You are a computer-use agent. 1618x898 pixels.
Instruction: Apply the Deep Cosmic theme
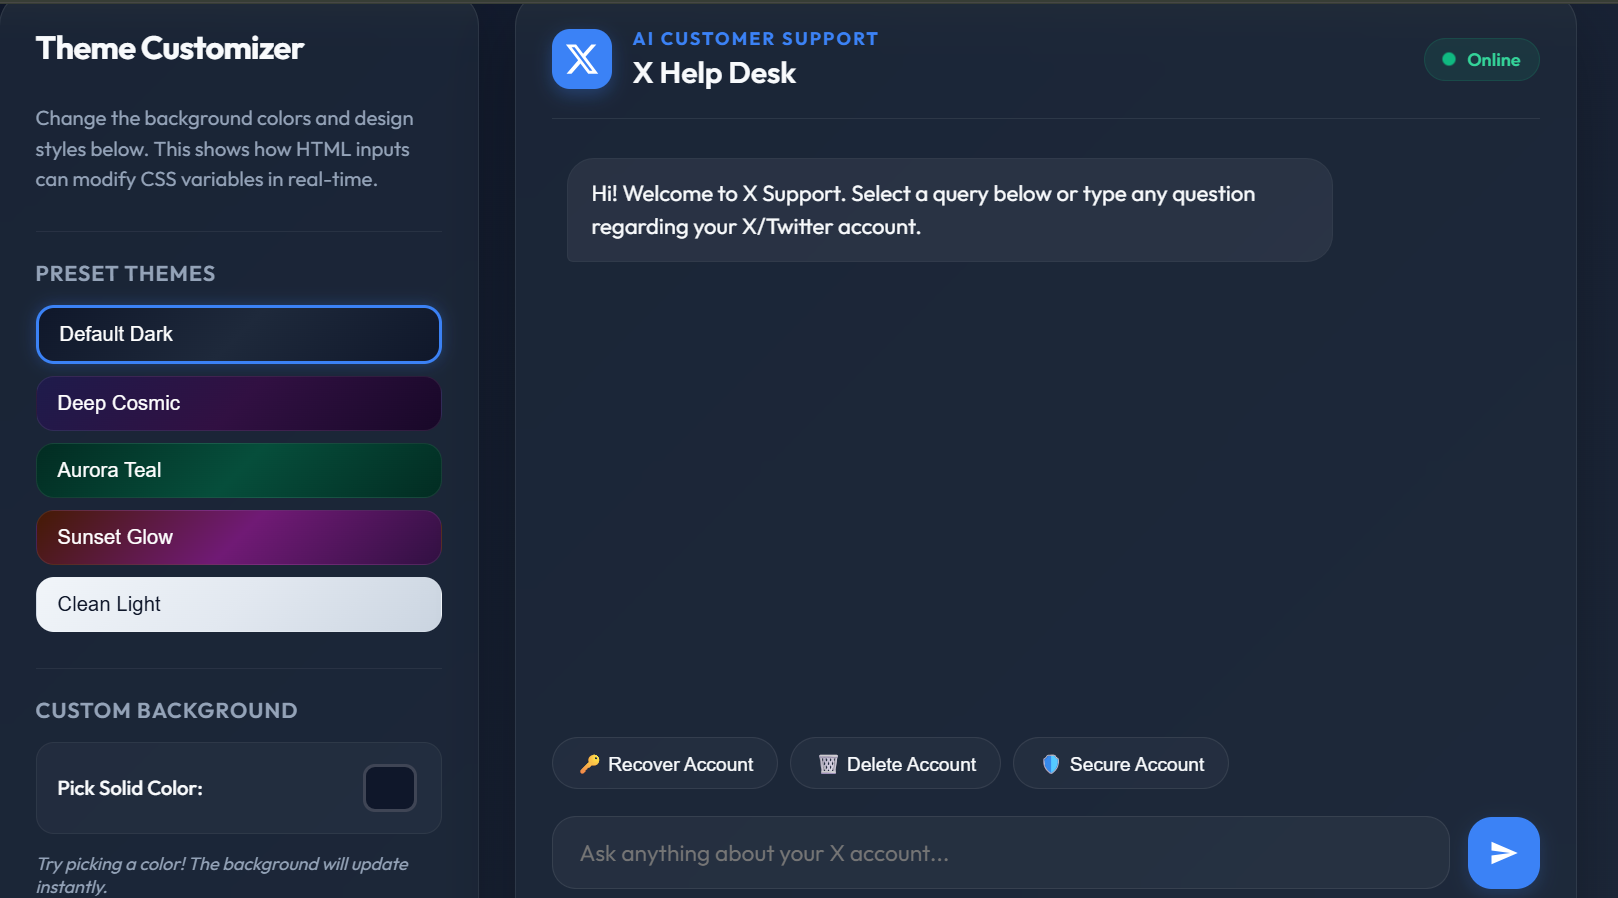click(x=239, y=403)
